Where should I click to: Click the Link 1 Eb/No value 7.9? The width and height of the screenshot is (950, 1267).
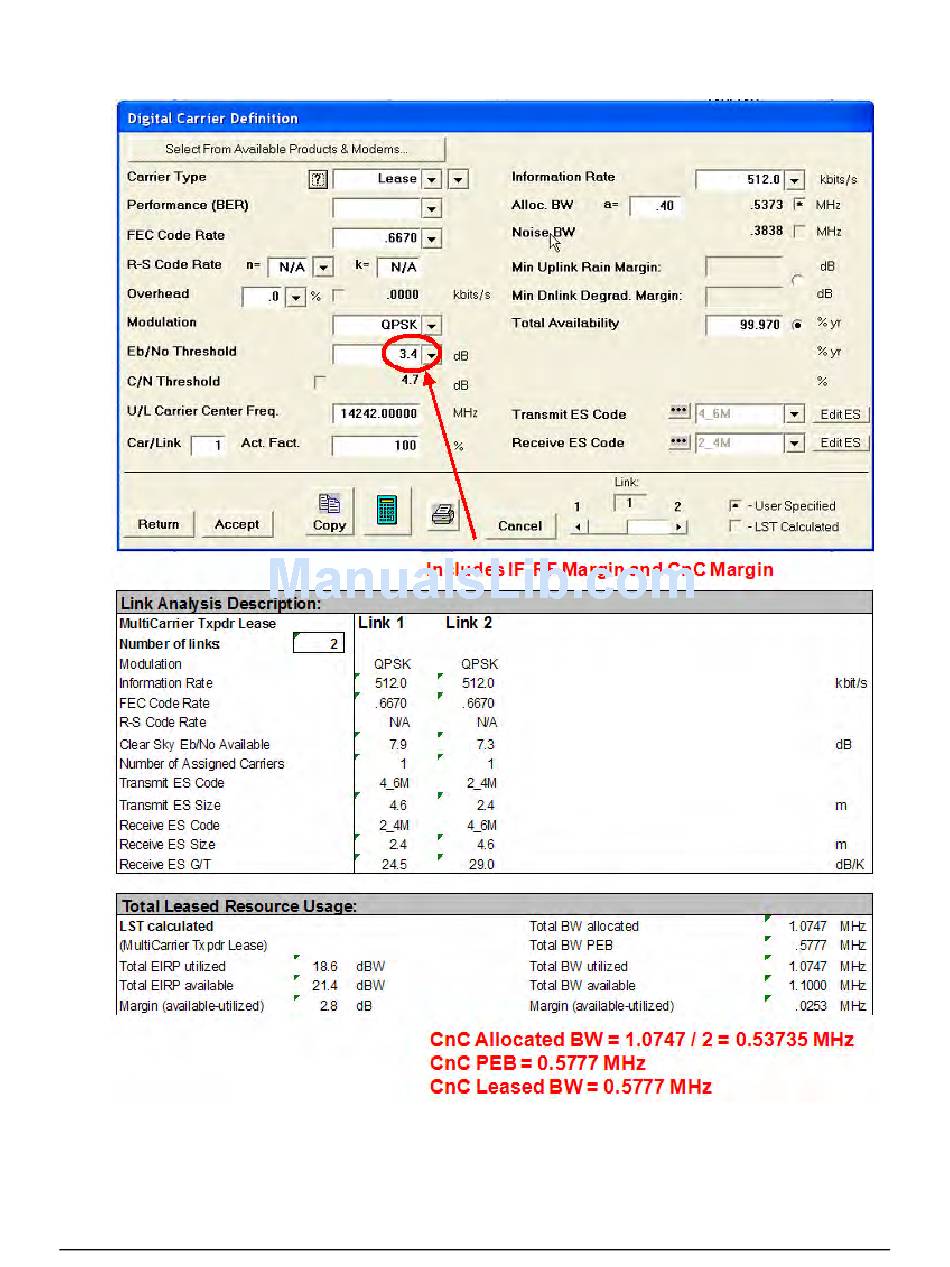pyautogui.click(x=397, y=744)
